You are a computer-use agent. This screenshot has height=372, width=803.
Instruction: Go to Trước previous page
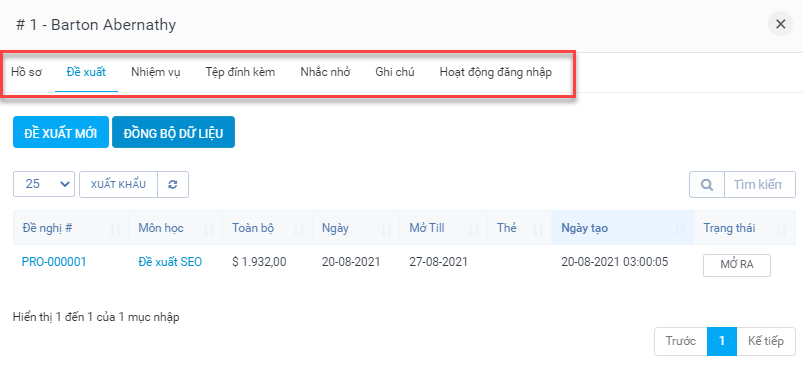coord(681,341)
